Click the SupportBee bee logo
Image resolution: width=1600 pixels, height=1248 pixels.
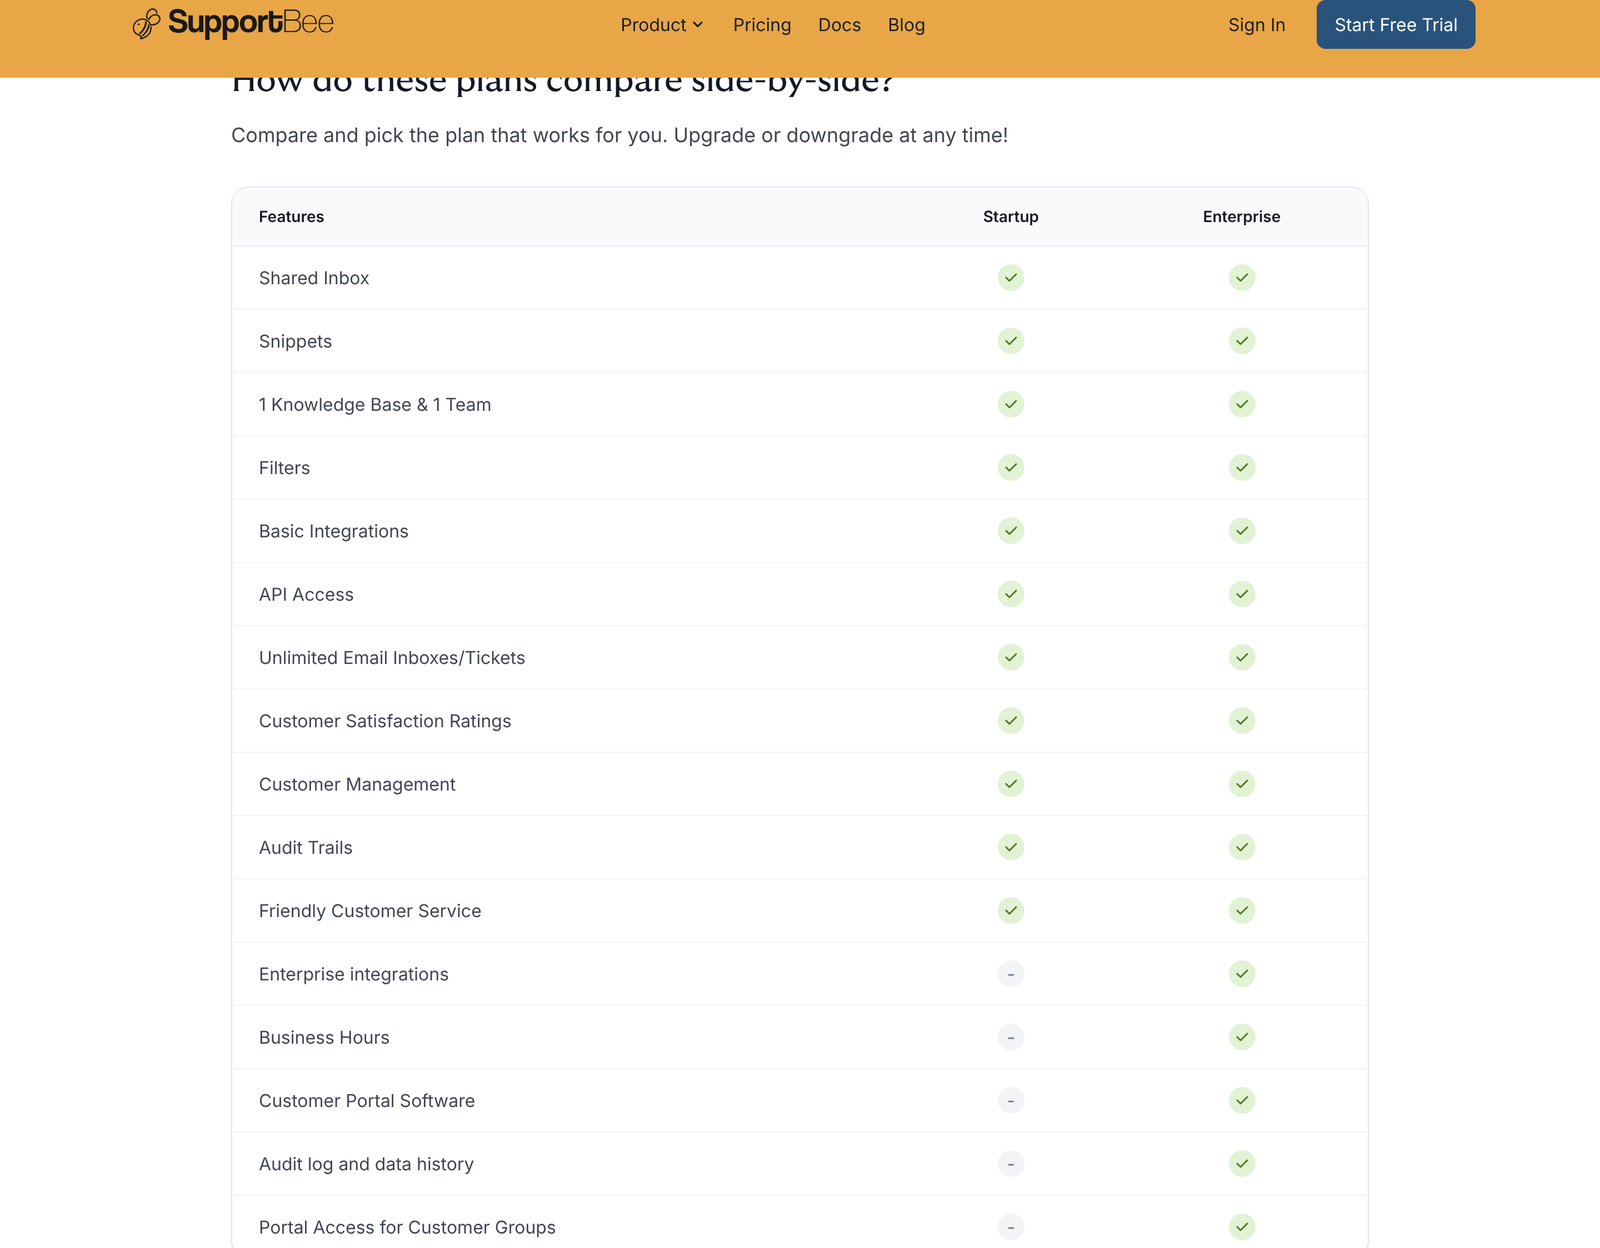(x=146, y=23)
